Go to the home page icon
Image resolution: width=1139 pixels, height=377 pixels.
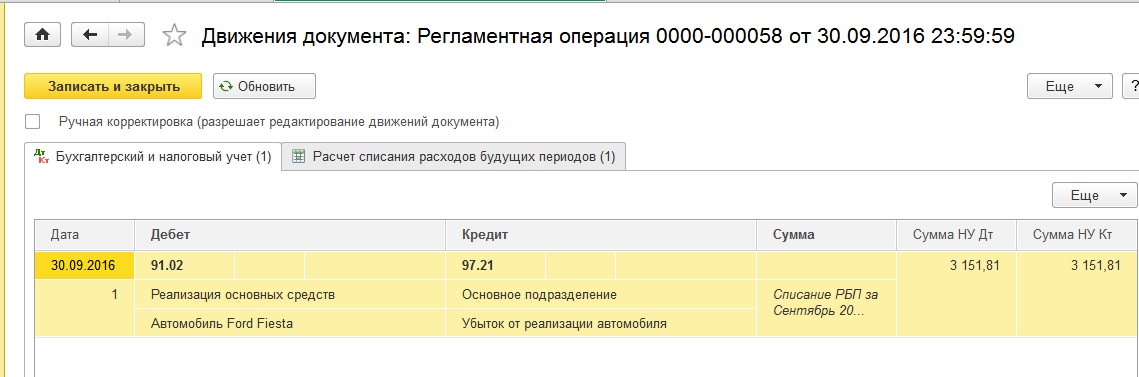coord(42,35)
